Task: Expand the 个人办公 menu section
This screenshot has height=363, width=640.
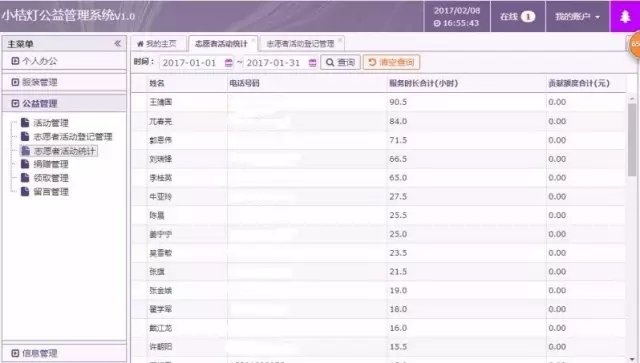Action: click(x=64, y=61)
